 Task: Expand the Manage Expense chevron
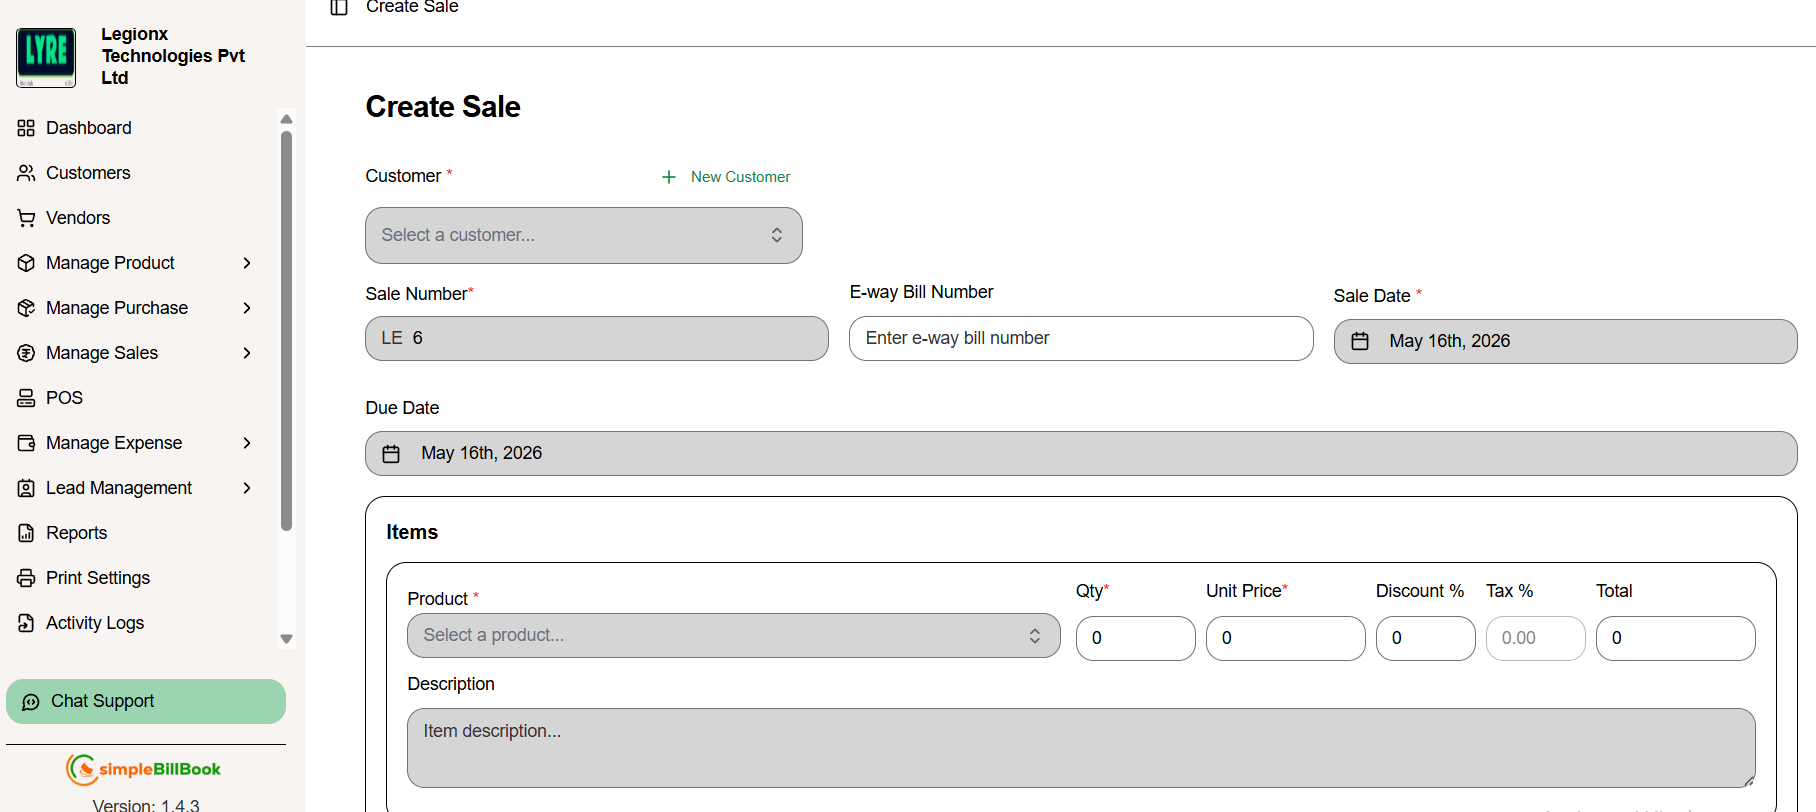pyautogui.click(x=247, y=443)
